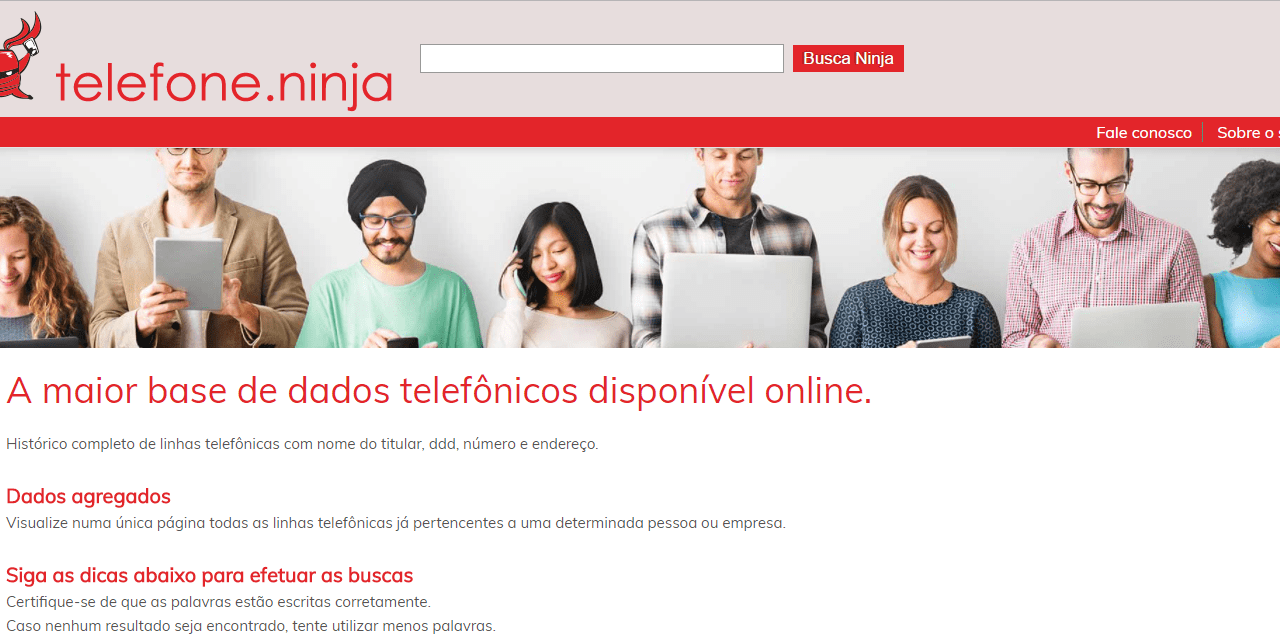Image resolution: width=1280 pixels, height=636 pixels.
Task: Click the 'Visualize numa única página' sentence
Action: tap(396, 522)
